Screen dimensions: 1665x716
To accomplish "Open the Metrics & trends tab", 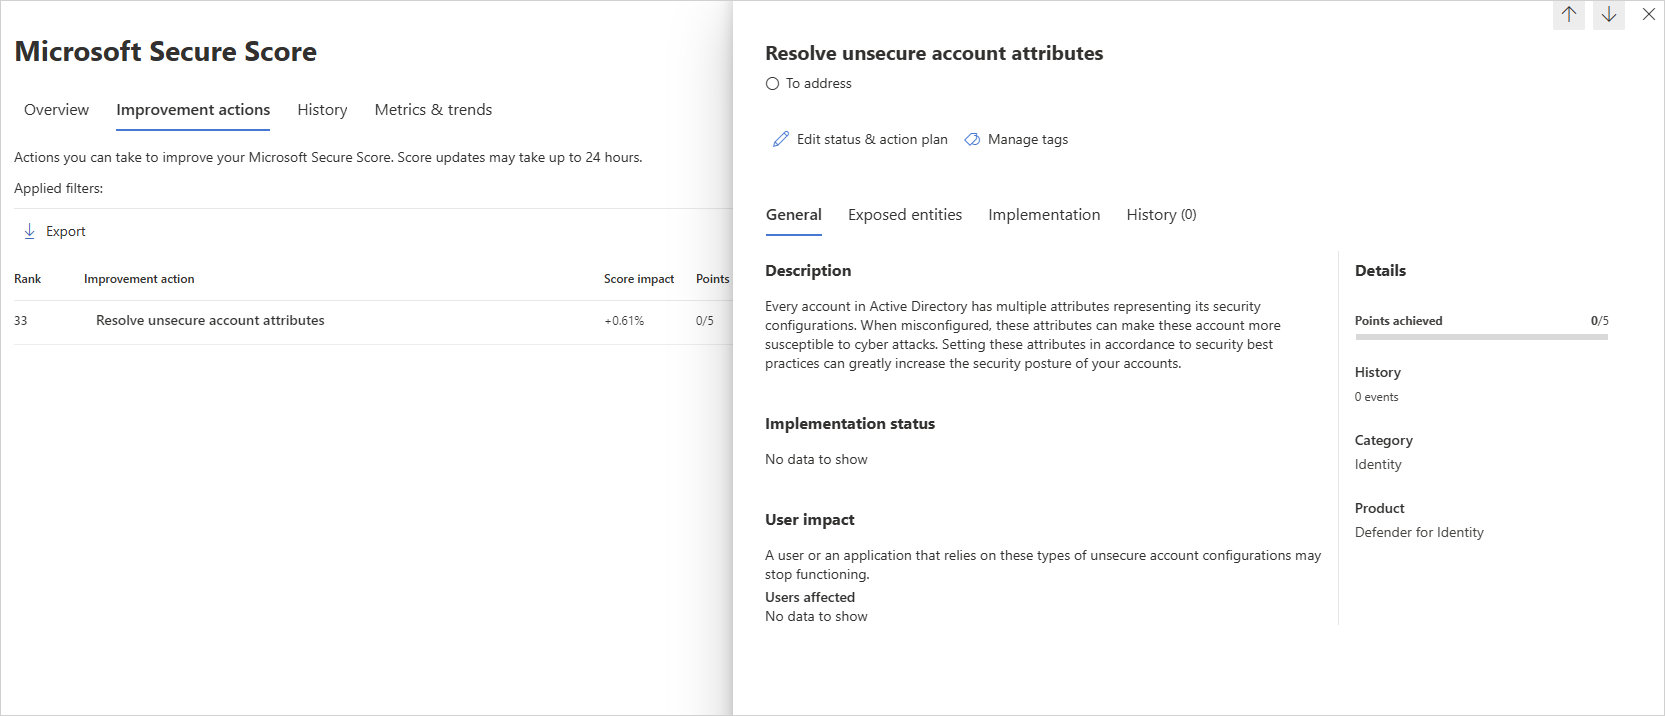I will coord(433,110).
